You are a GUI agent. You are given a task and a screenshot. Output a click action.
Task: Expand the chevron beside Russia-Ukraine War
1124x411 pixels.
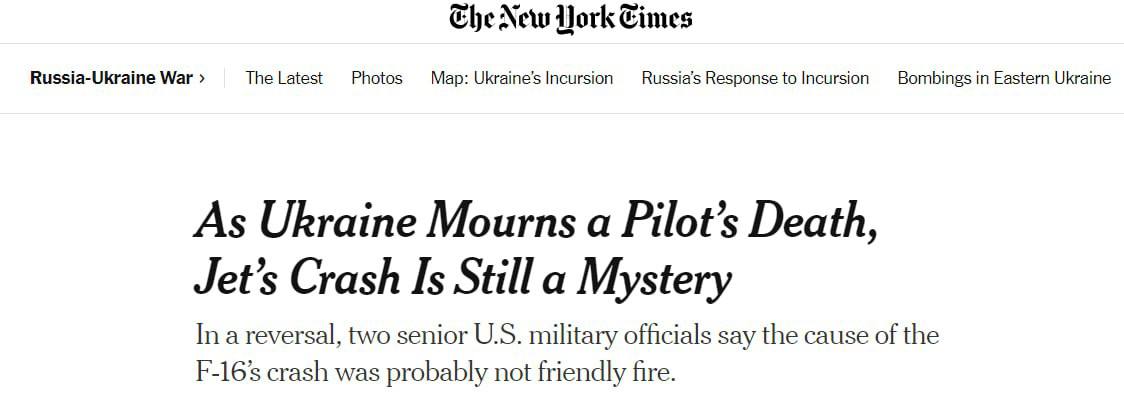[202, 78]
